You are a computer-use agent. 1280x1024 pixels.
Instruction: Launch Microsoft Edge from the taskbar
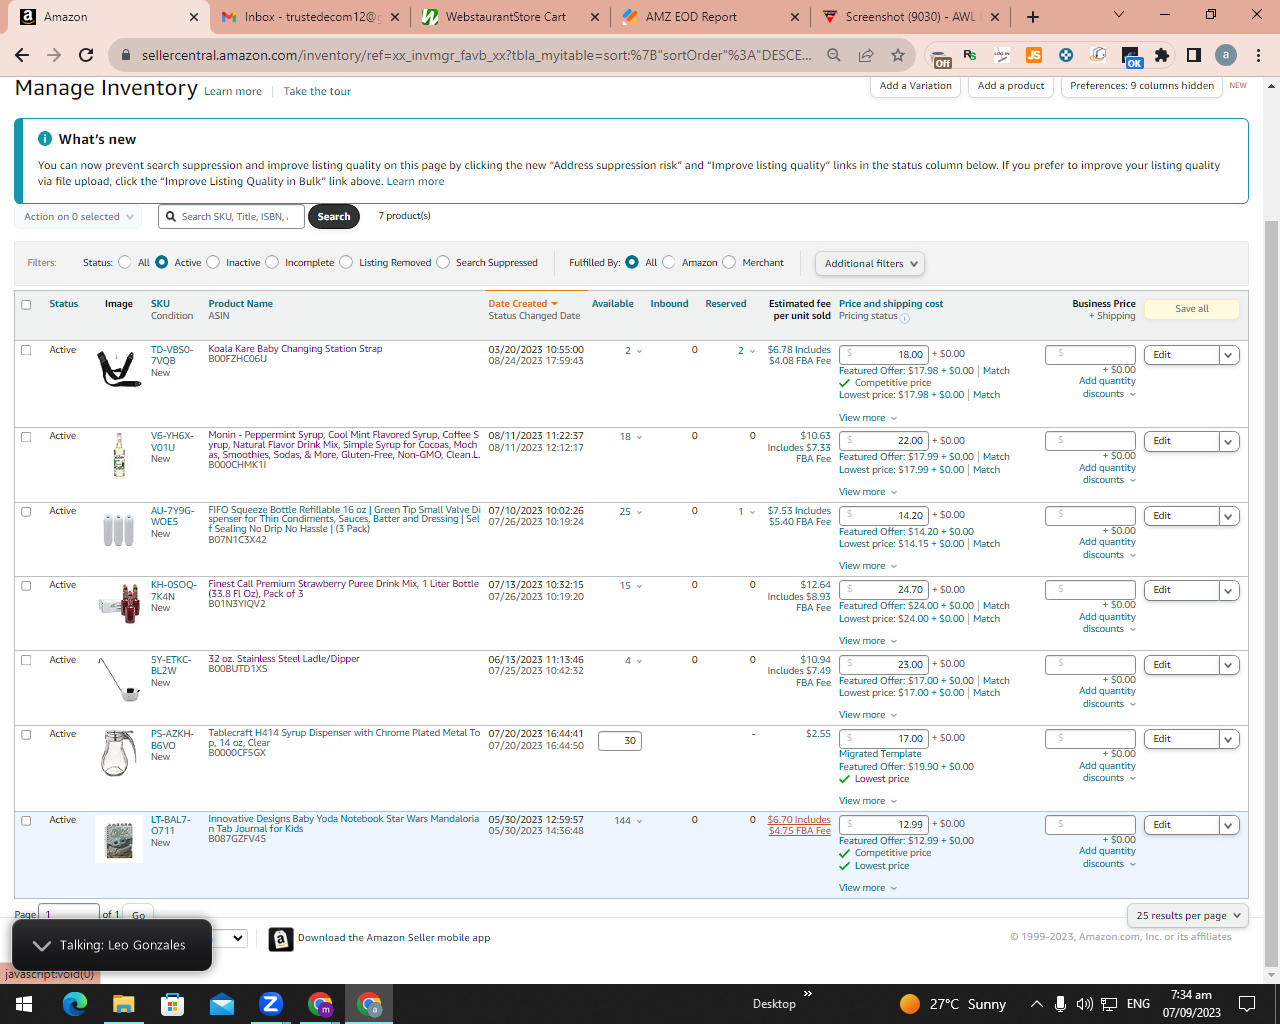(75, 1004)
